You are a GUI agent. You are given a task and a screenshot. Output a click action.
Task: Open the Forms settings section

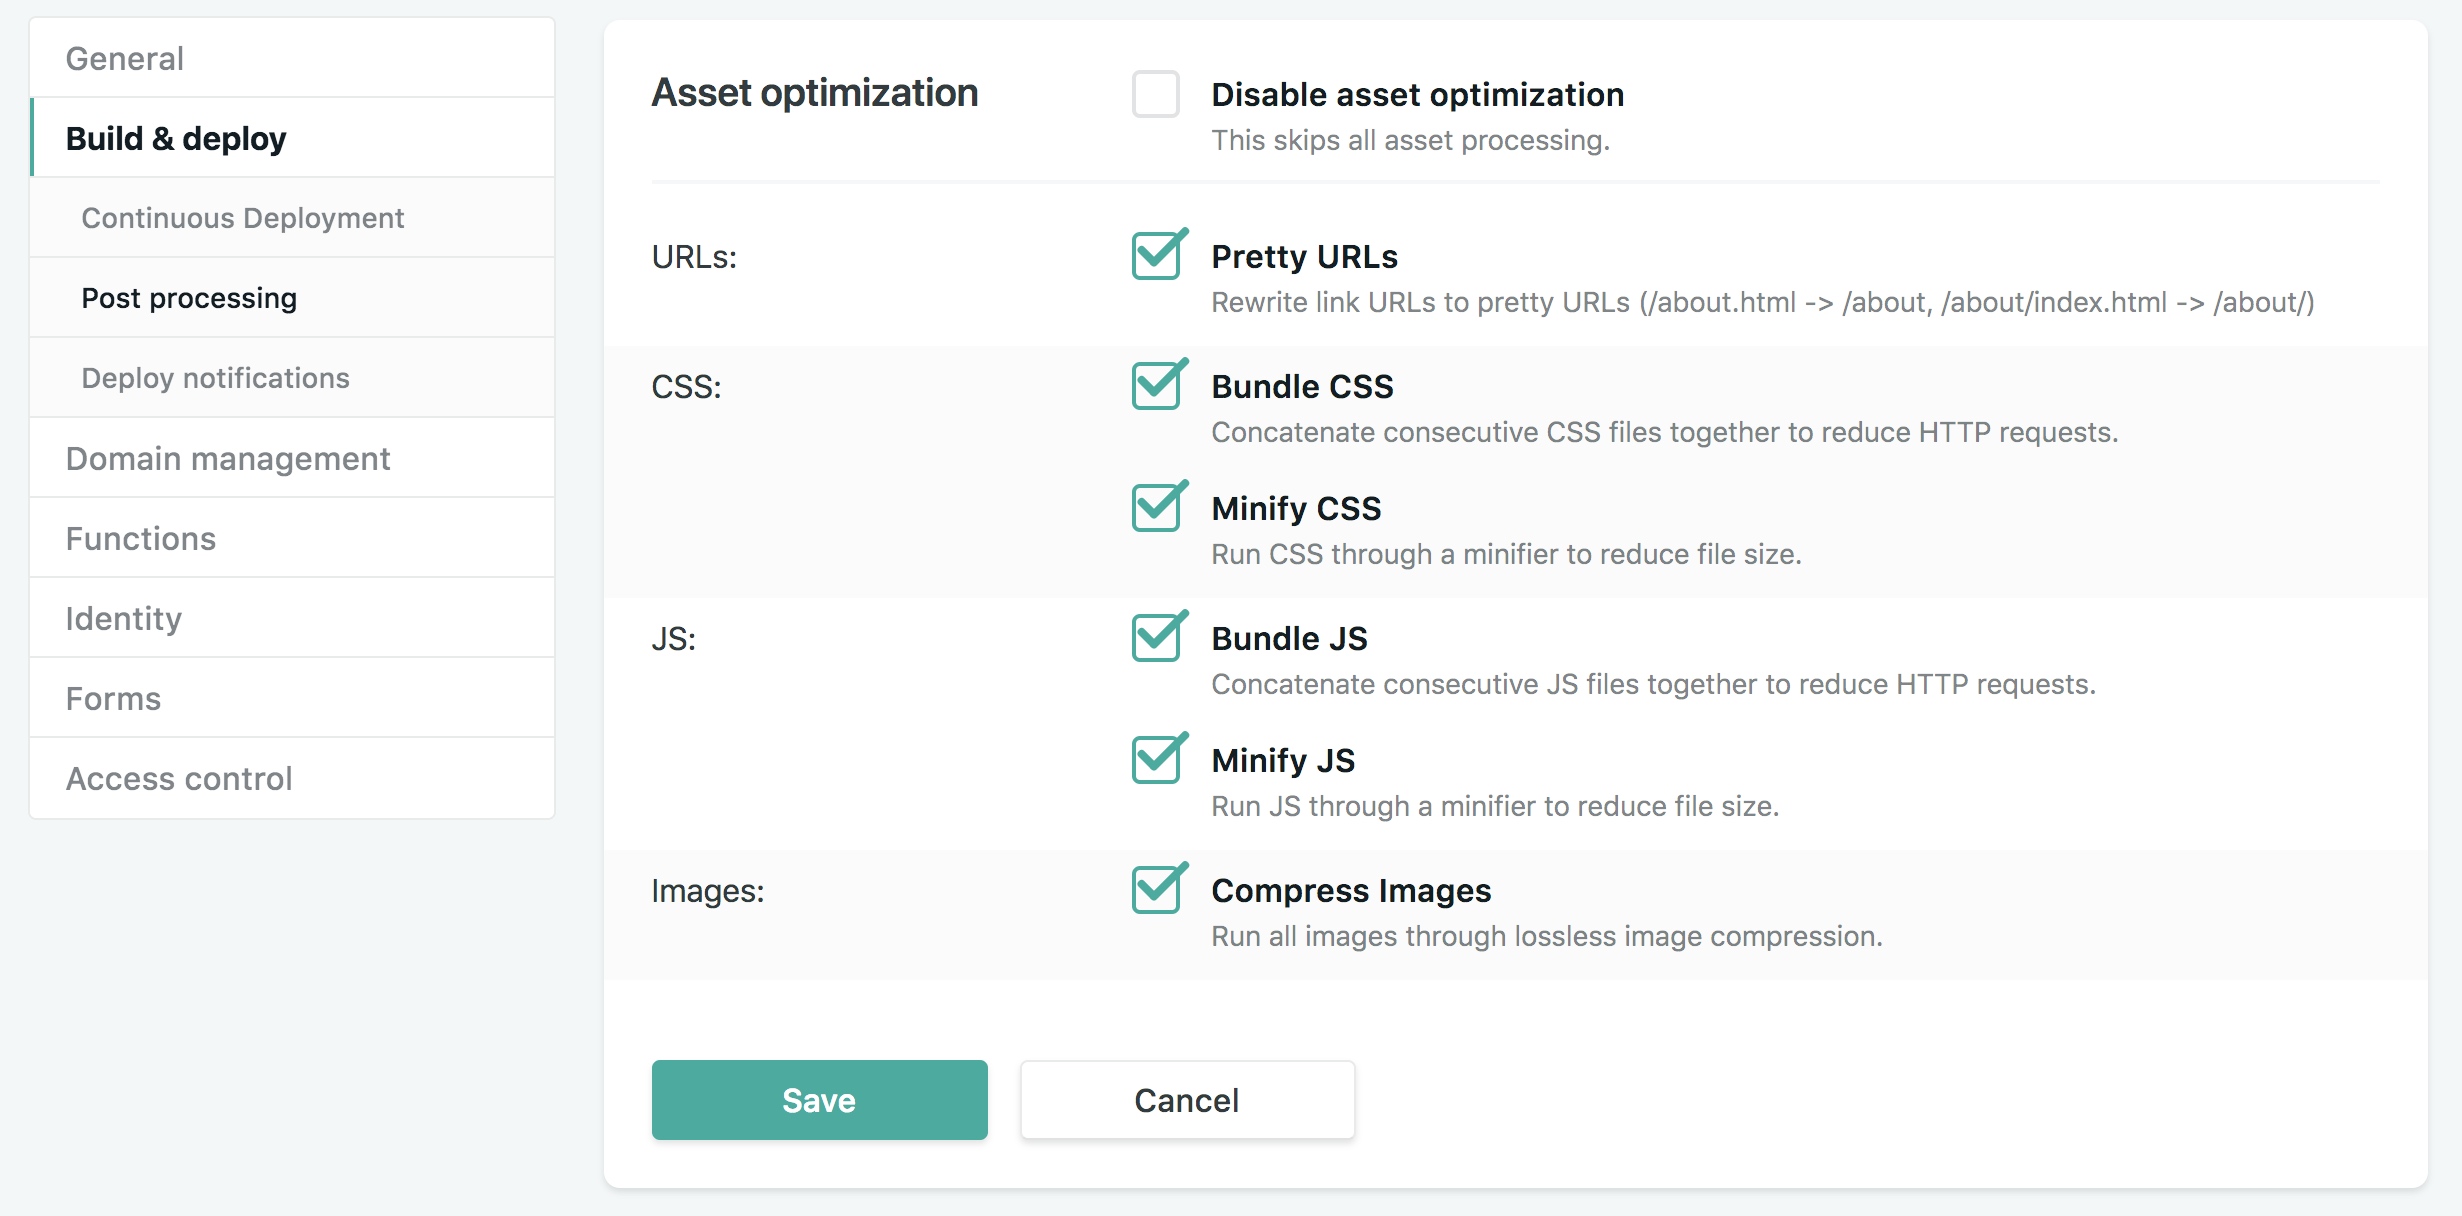tap(113, 699)
